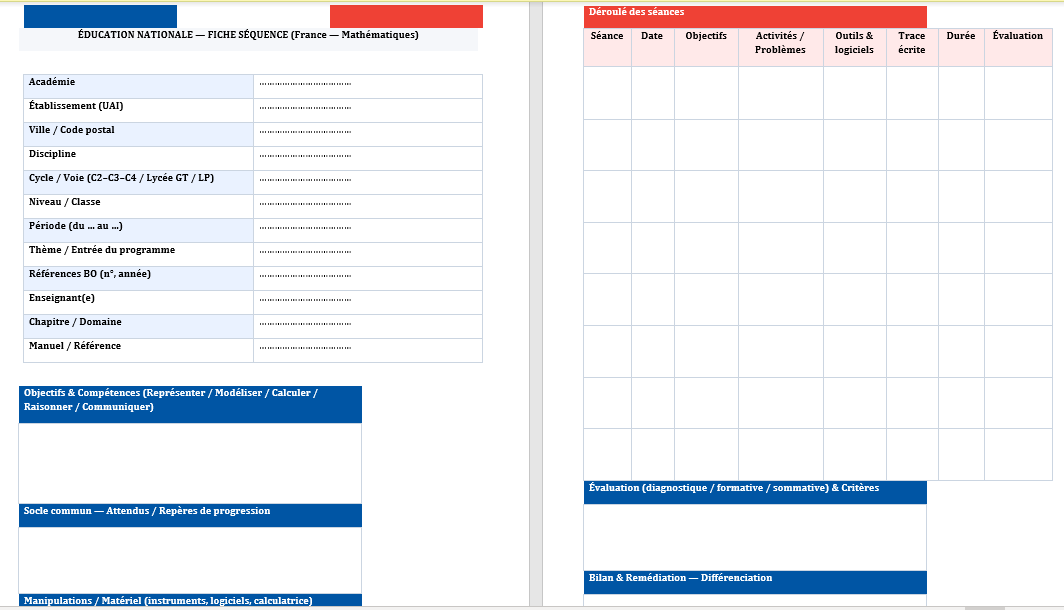
Task: Click the ÉDUCATION NATIONALE title text
Action: pos(248,36)
